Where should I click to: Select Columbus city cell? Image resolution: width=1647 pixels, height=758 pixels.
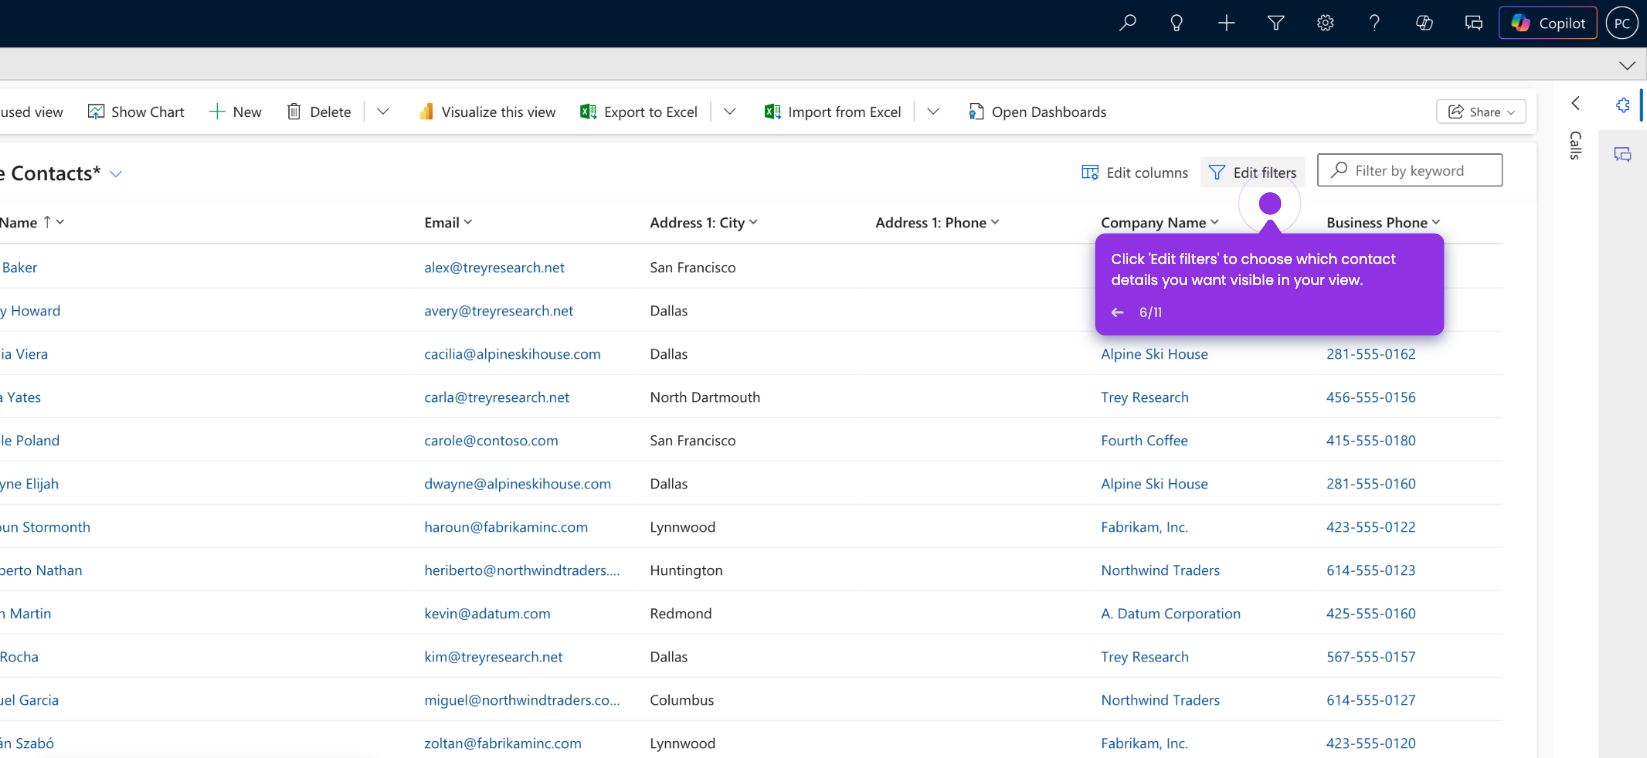pyautogui.click(x=681, y=701)
